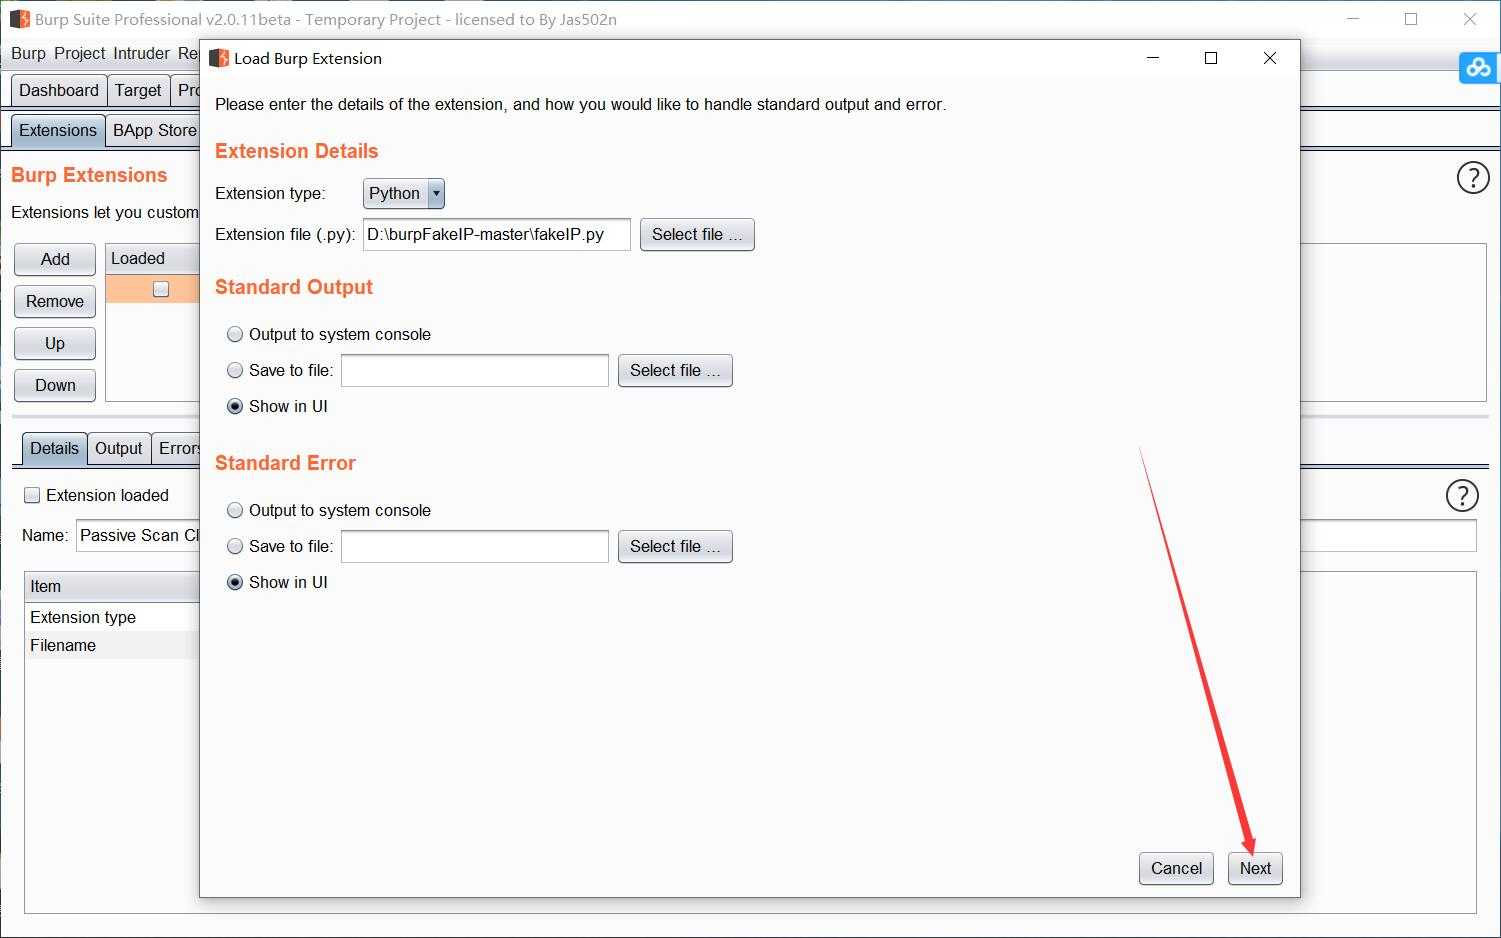Click the Load Burp Extension dialog logo icon

pos(219,58)
